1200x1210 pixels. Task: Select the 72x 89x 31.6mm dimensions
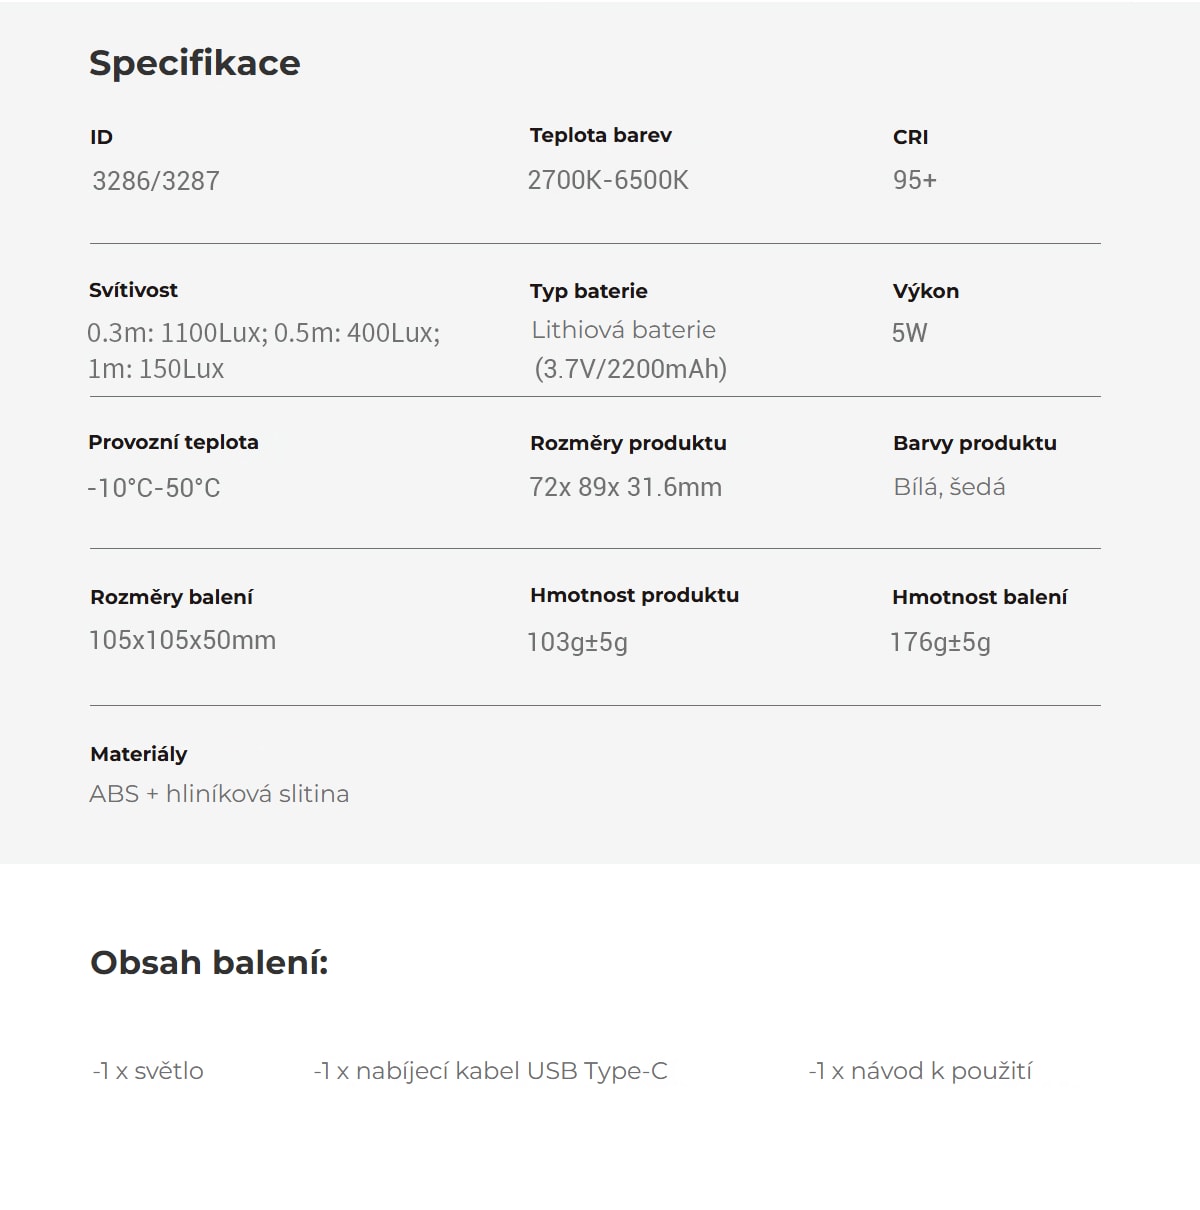click(x=626, y=487)
